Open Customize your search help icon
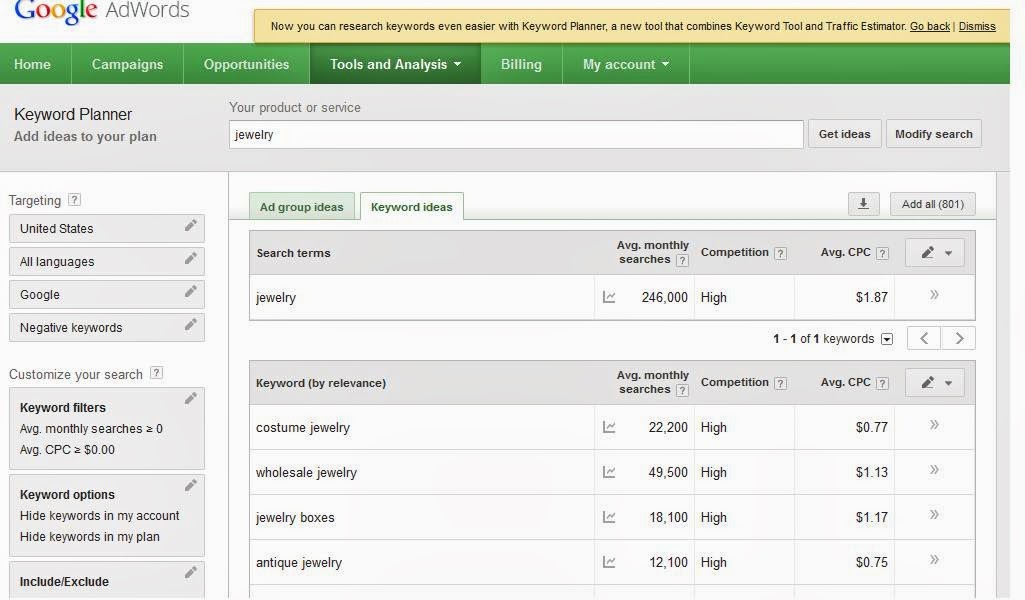This screenshot has height=600, width=1025. 156,373
